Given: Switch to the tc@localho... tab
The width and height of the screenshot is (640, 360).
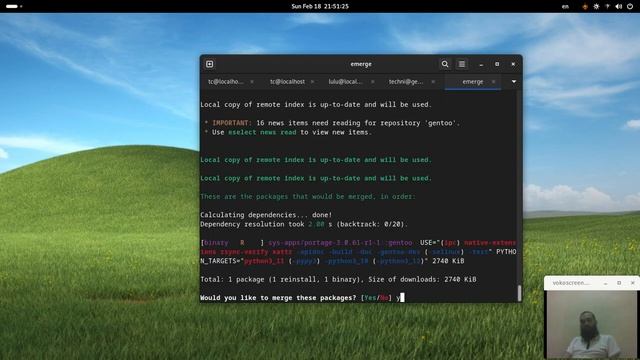Looking at the screenshot, I should 225,82.
